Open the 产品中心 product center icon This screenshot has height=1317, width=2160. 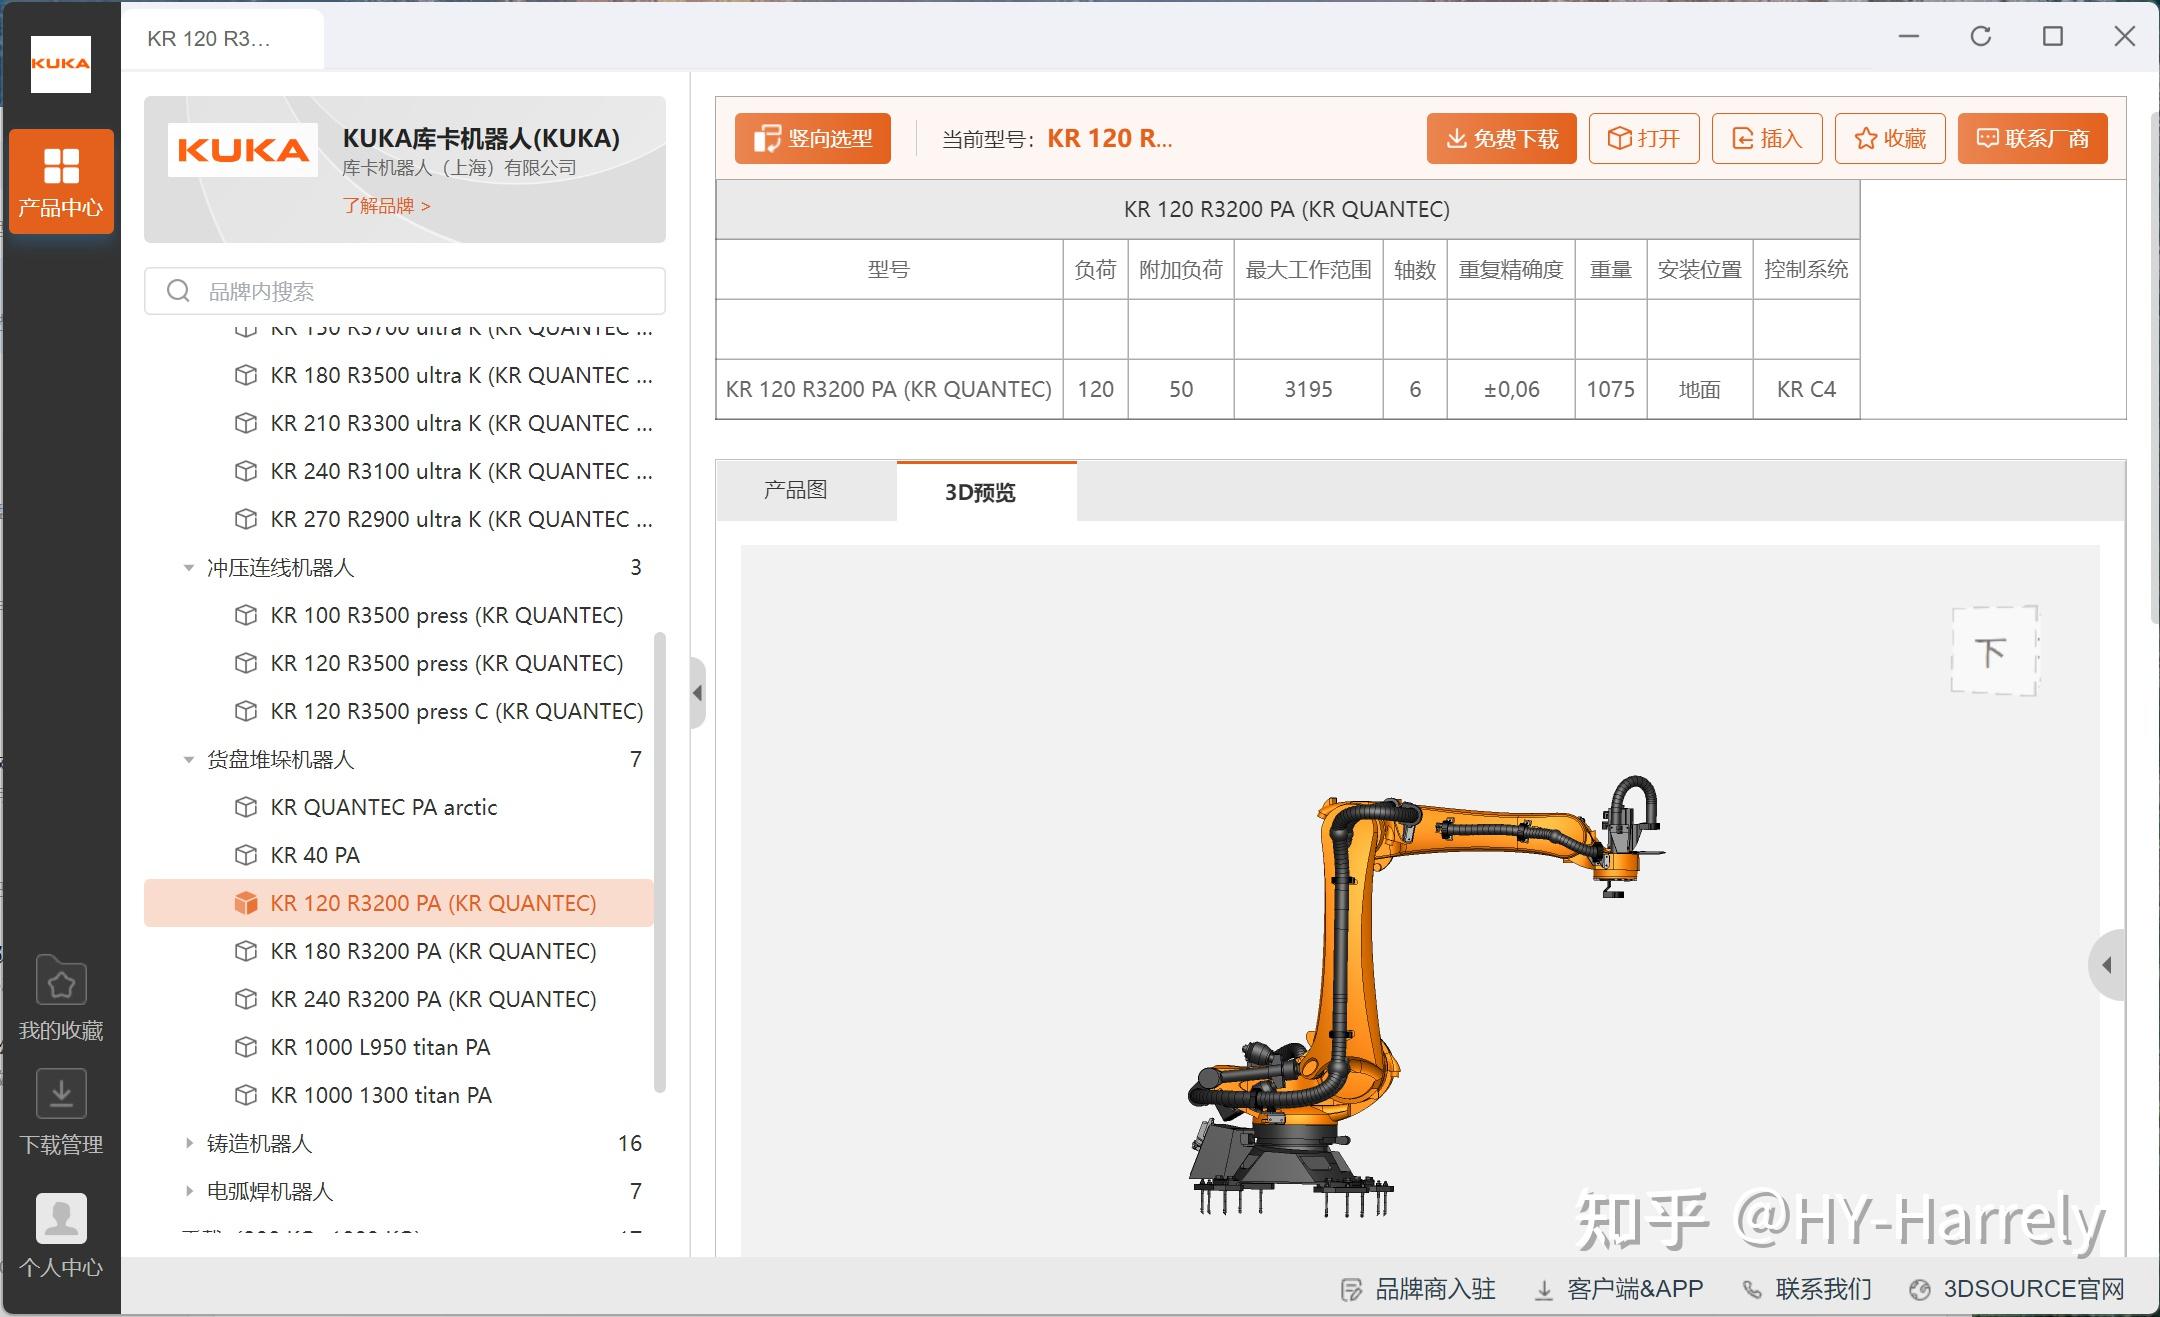point(61,181)
